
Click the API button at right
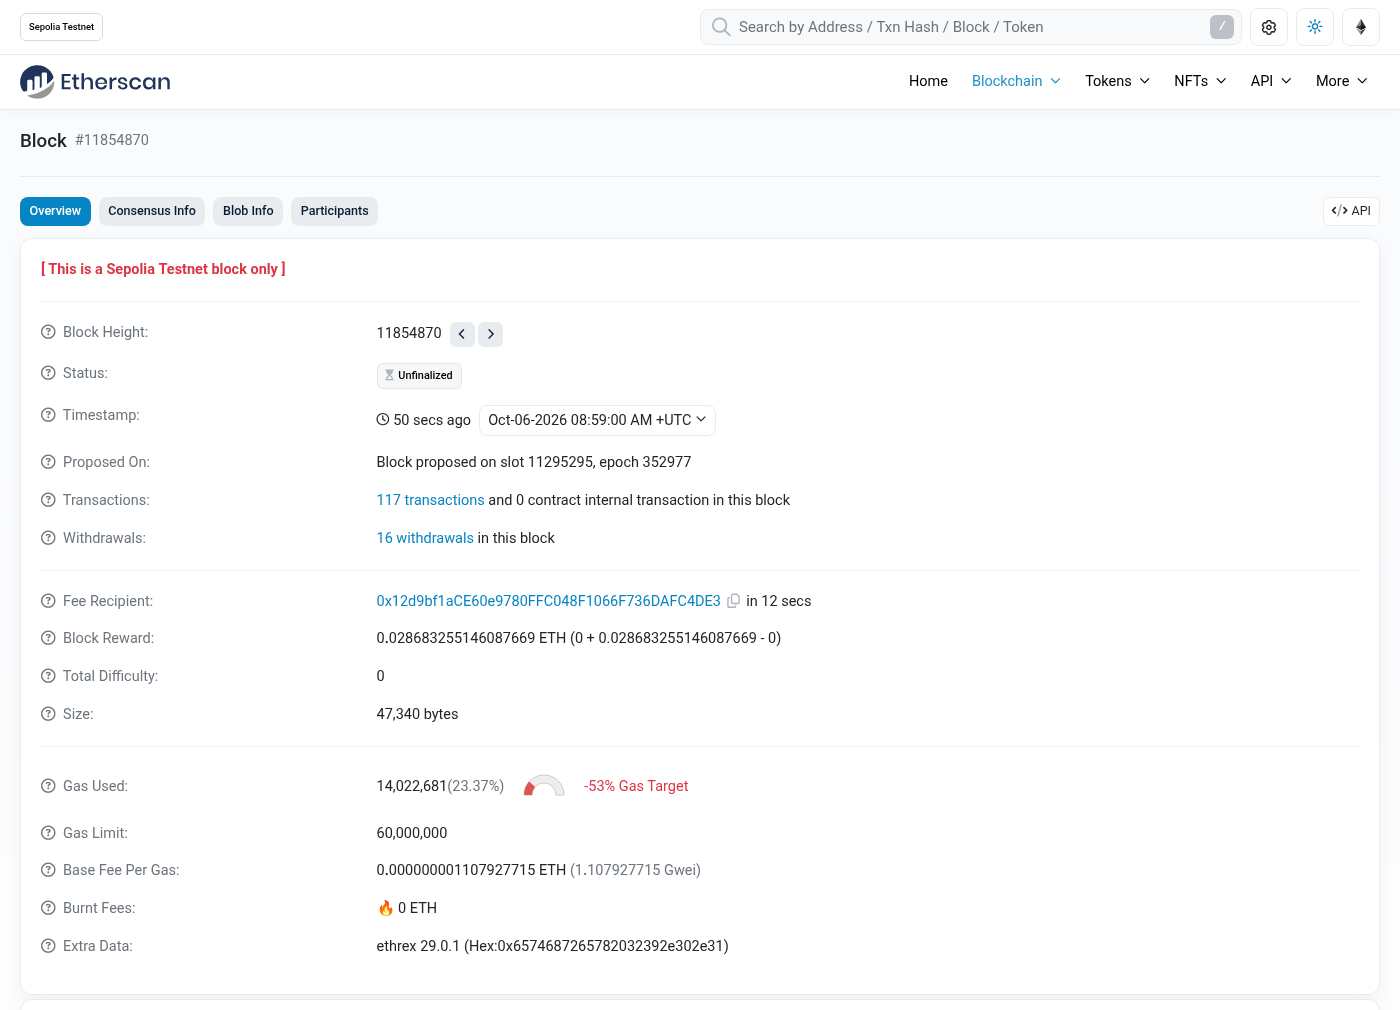point(1351,211)
